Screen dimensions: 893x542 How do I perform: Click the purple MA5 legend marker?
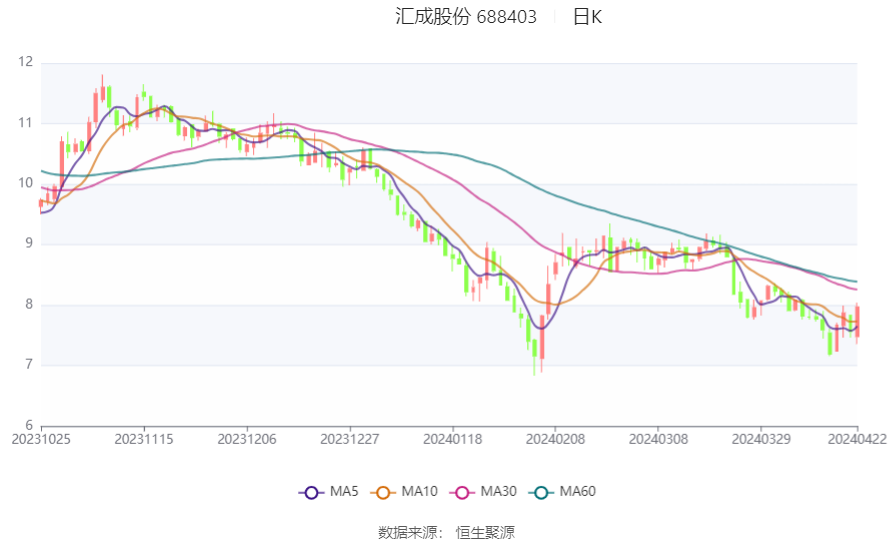click(311, 492)
